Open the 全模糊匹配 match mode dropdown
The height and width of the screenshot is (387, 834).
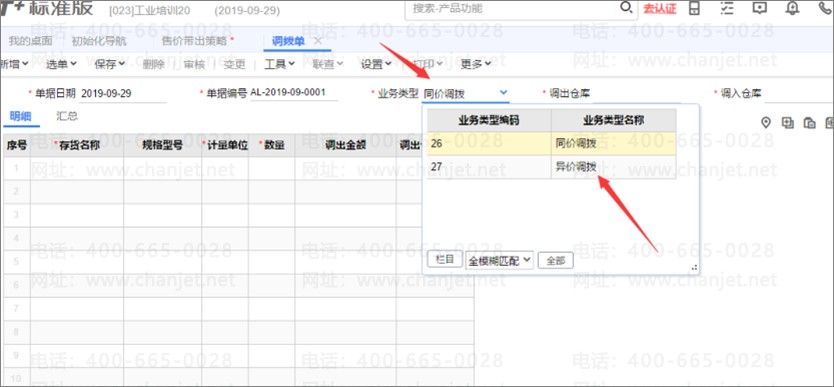point(499,260)
